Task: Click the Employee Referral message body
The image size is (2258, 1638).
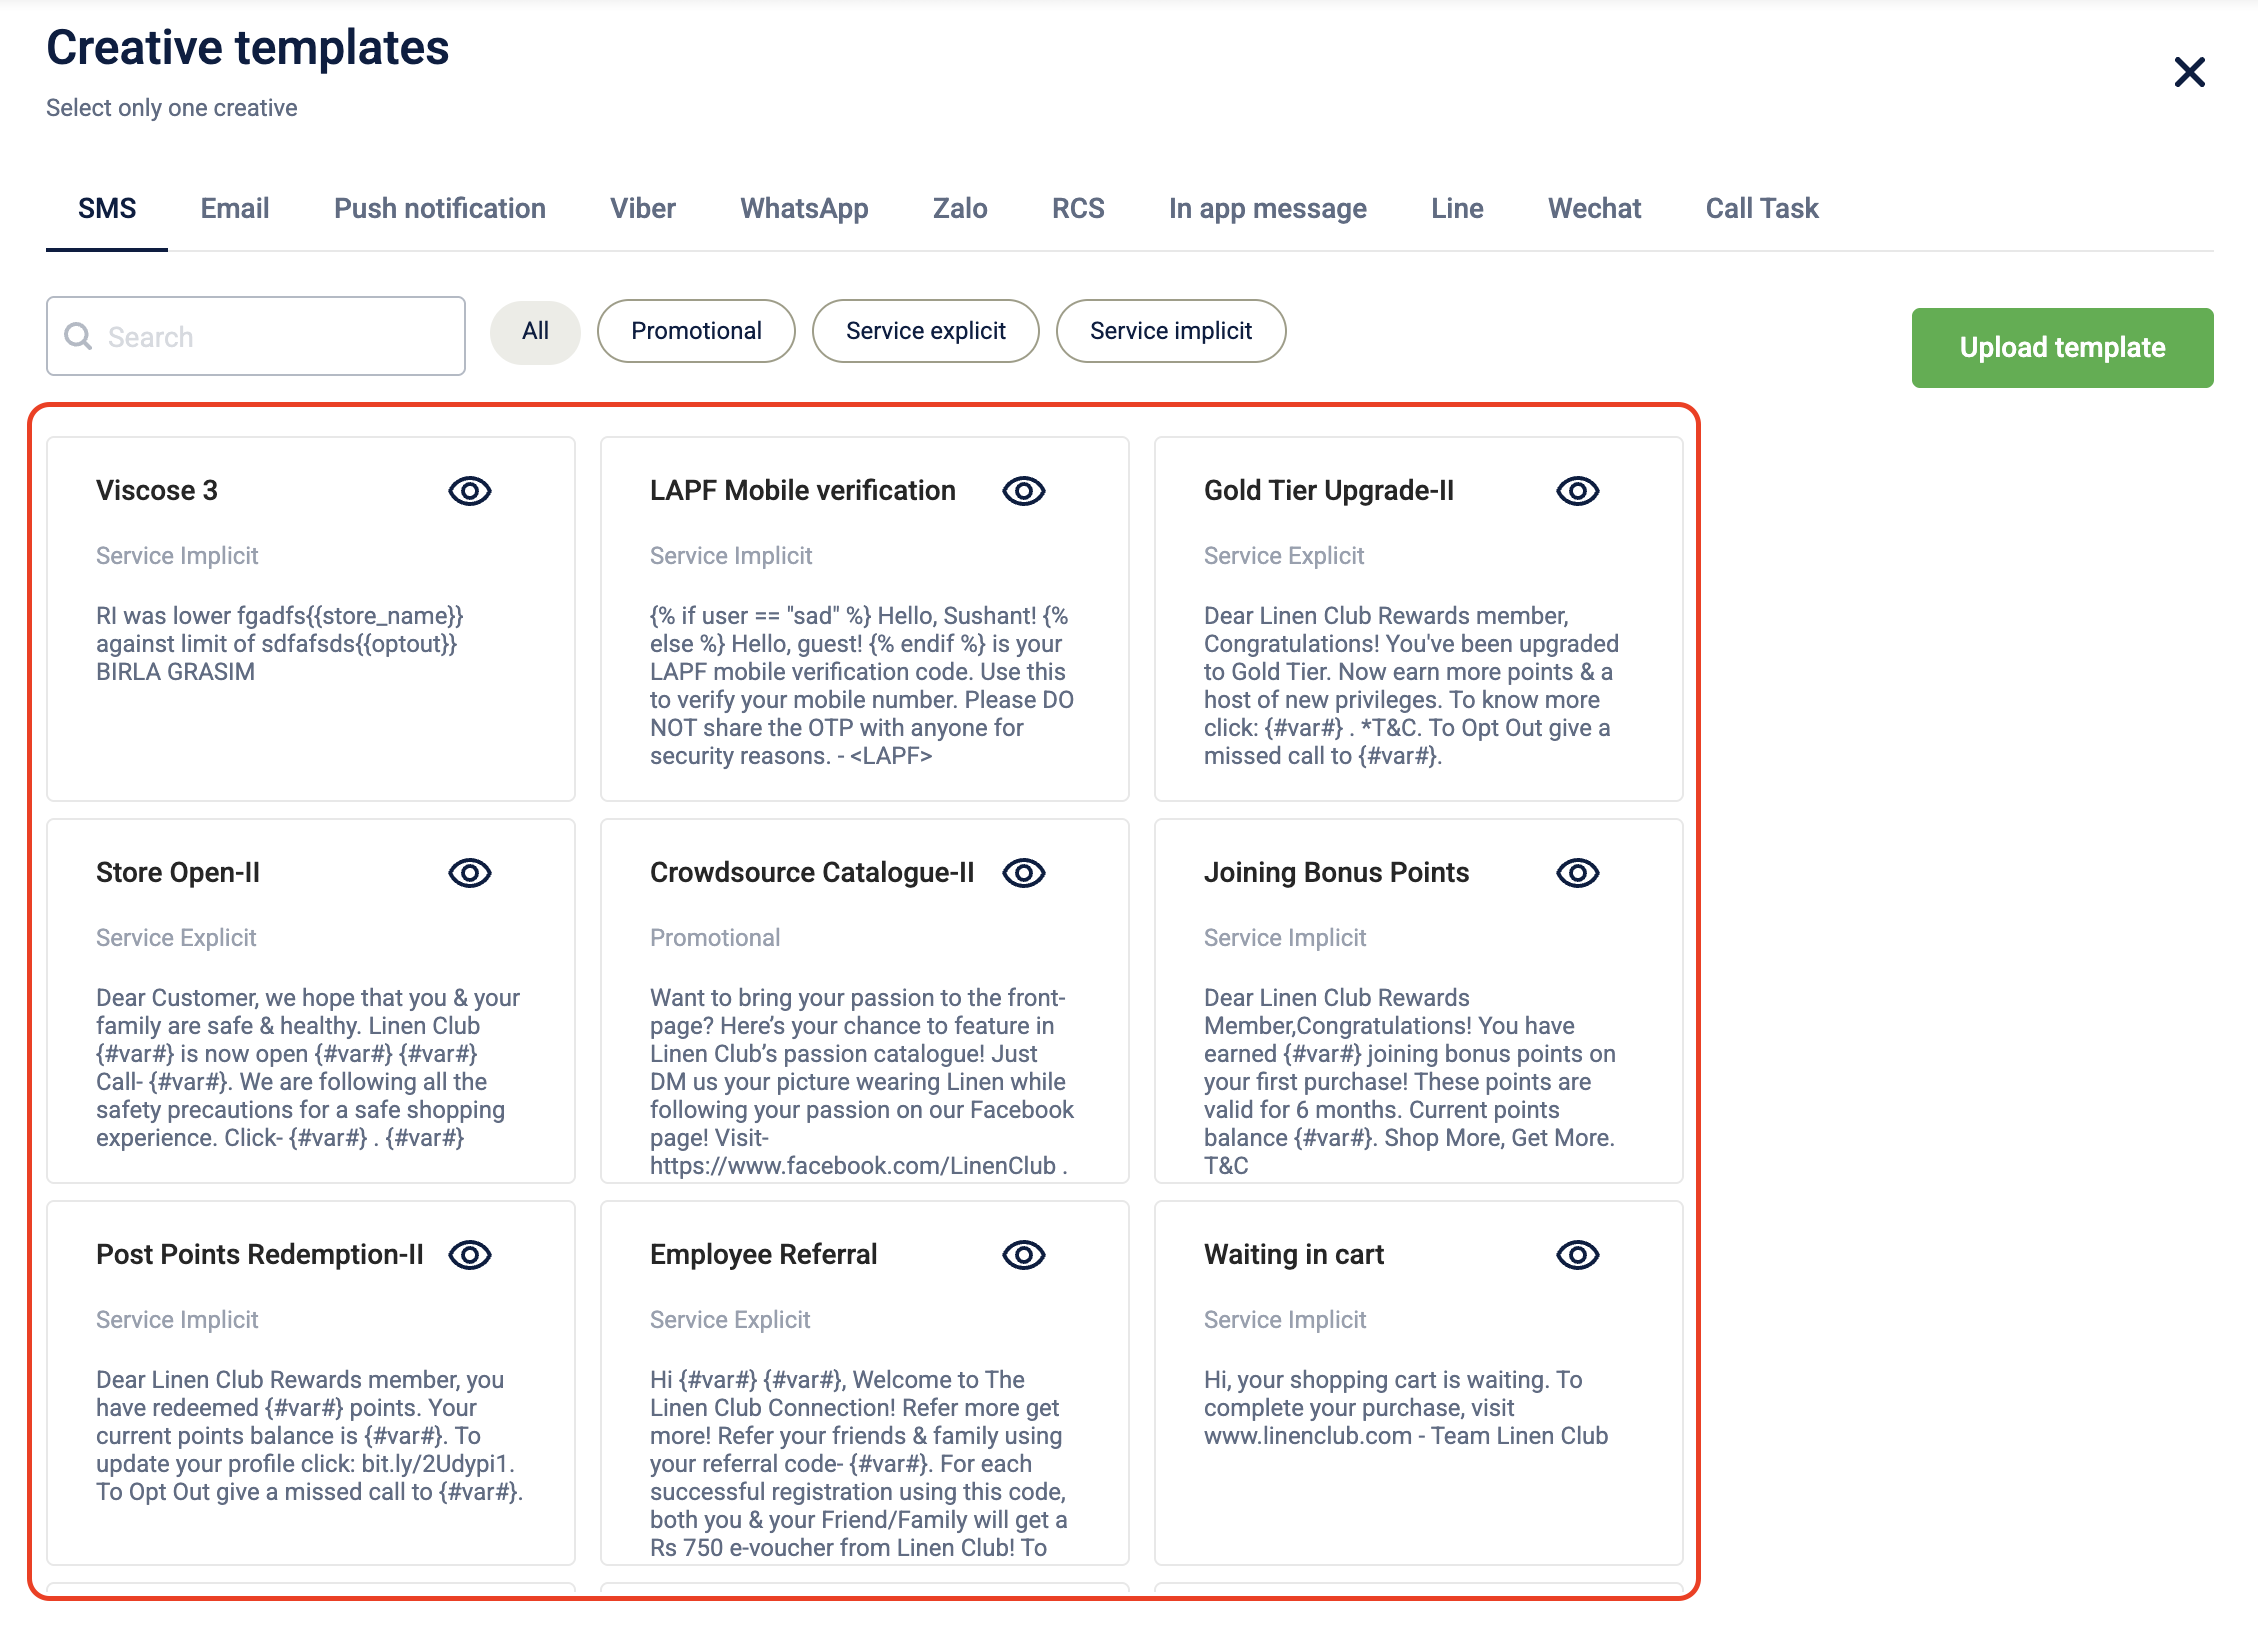Action: point(859,1464)
